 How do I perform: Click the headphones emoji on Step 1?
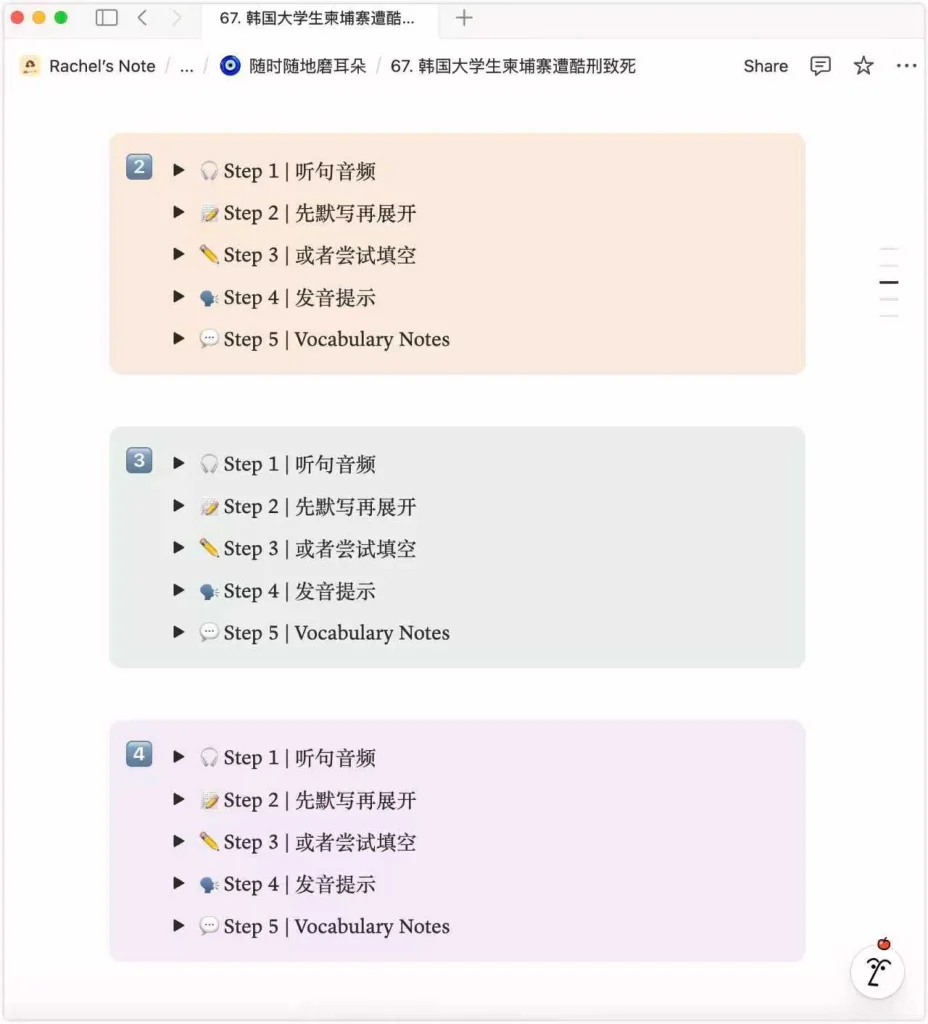pyautogui.click(x=208, y=171)
